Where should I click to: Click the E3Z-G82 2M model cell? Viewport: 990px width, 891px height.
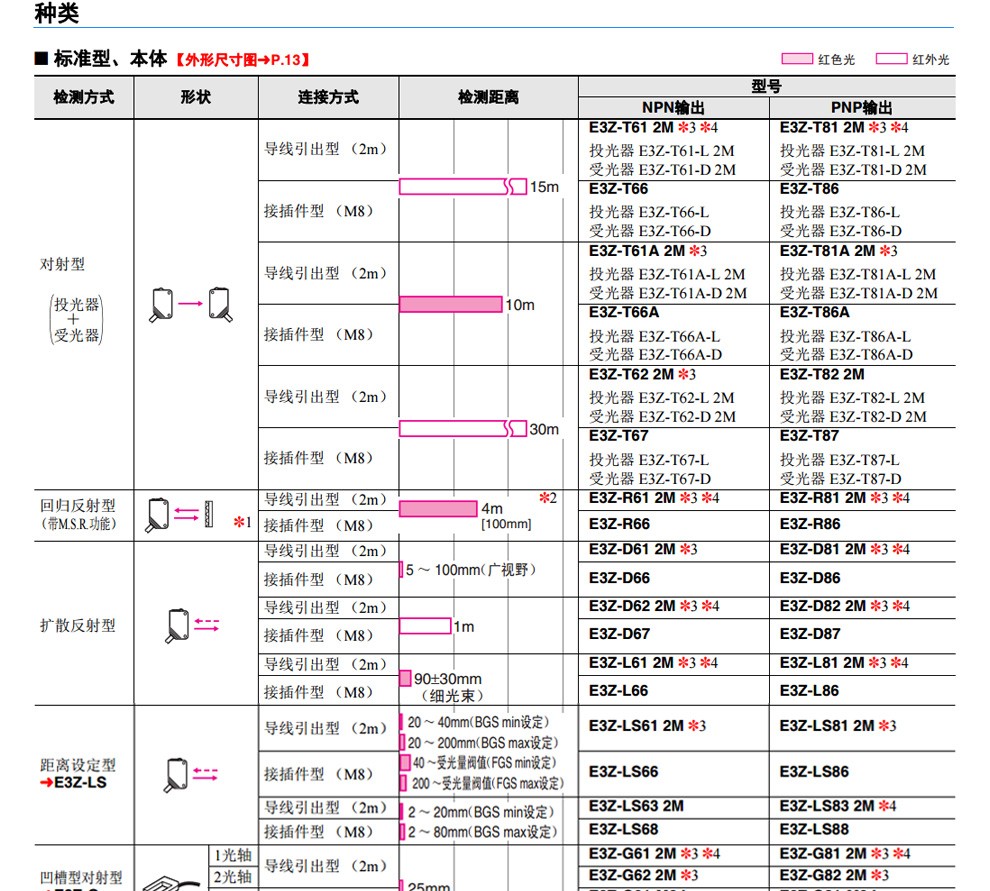862,876
